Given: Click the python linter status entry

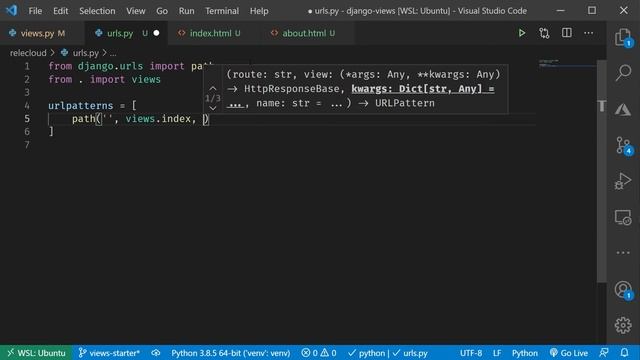Looking at the screenshot, I should pos(366,353).
